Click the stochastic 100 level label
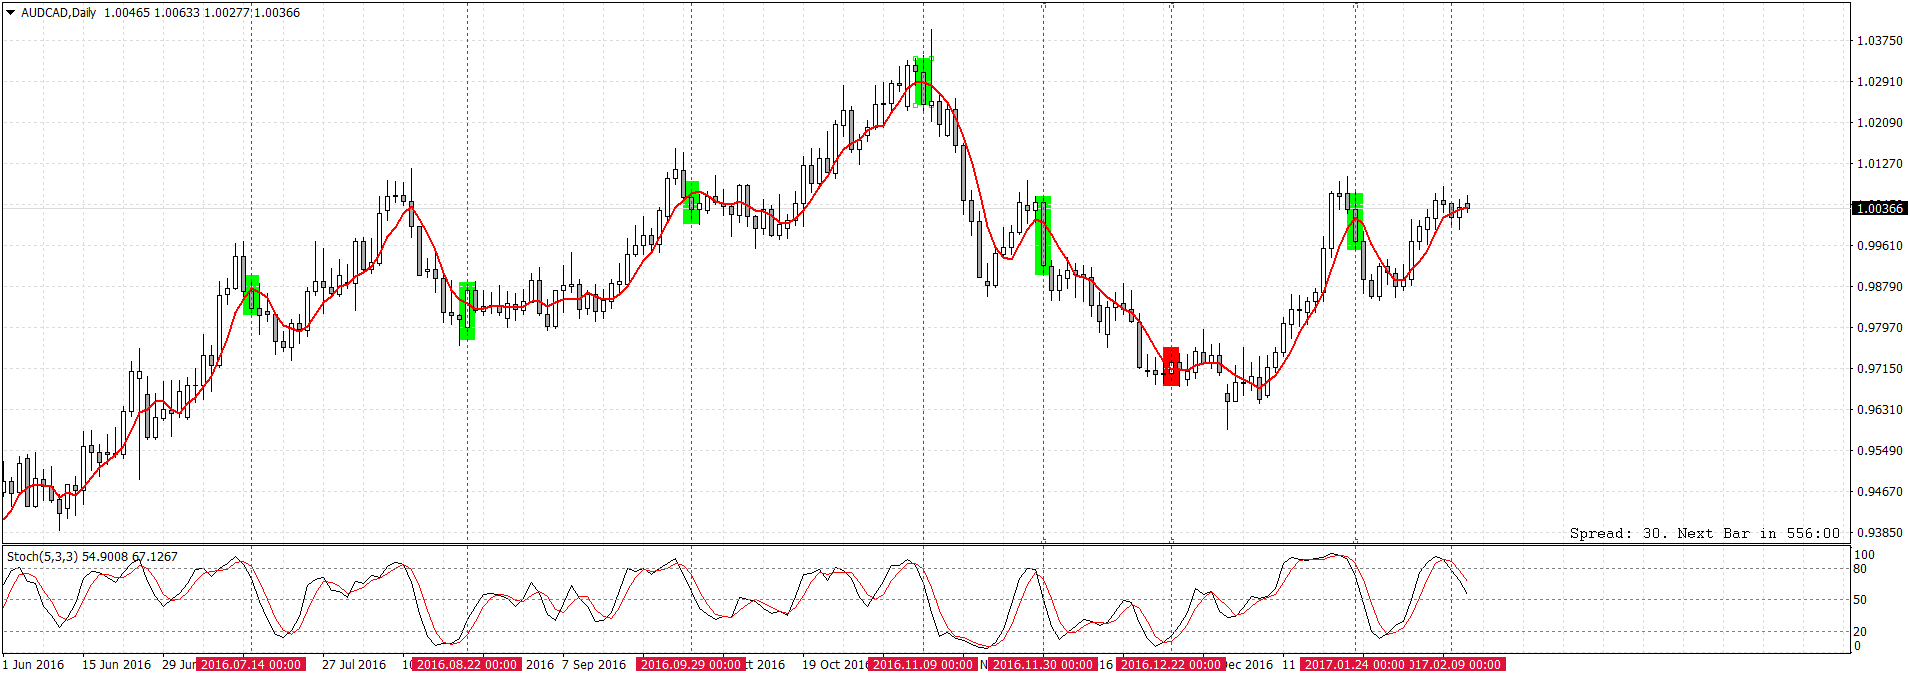Viewport: 1910px width, 677px height. pyautogui.click(x=1865, y=555)
